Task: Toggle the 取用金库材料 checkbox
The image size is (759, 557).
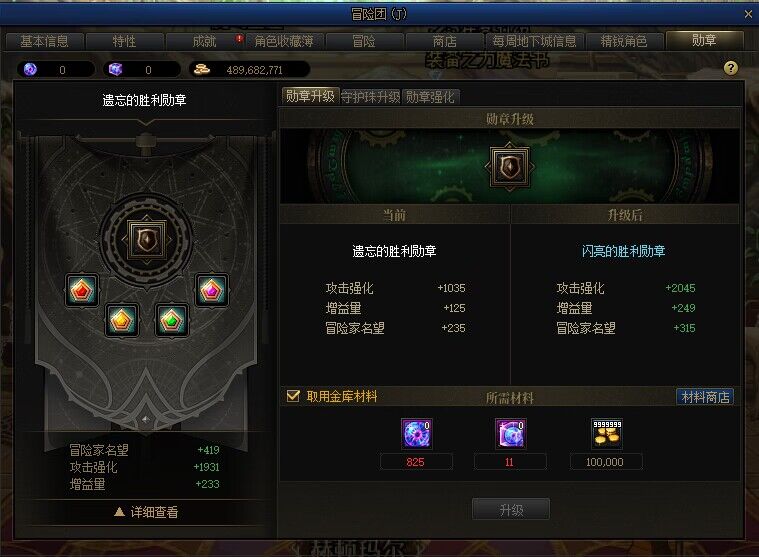Action: coord(293,396)
